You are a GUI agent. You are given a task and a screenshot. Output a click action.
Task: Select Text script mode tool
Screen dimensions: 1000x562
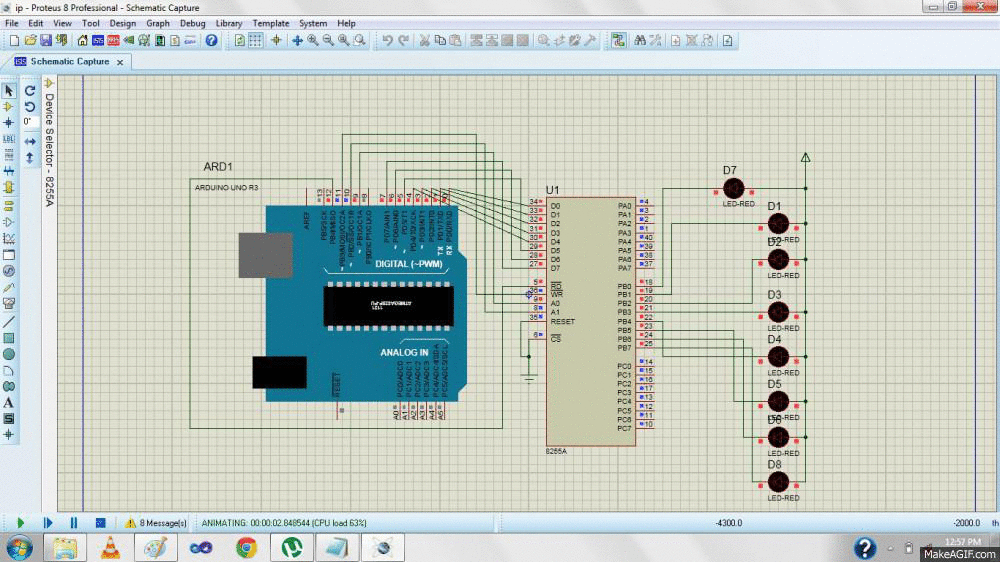[9, 154]
